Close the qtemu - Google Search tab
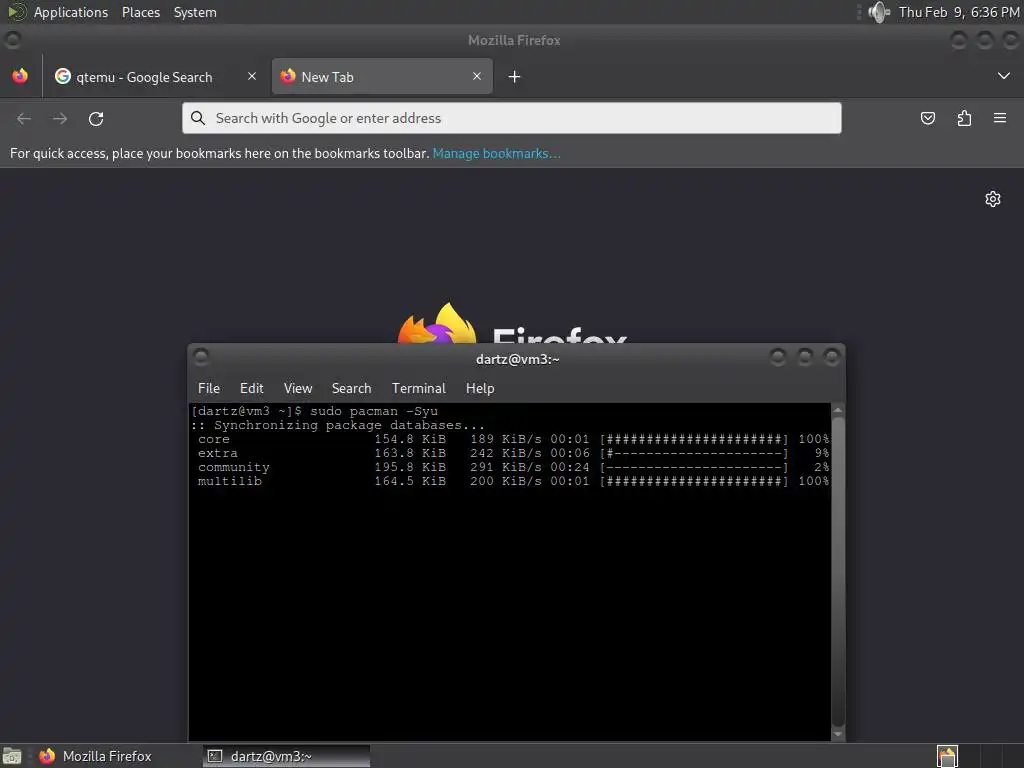 tap(251, 76)
